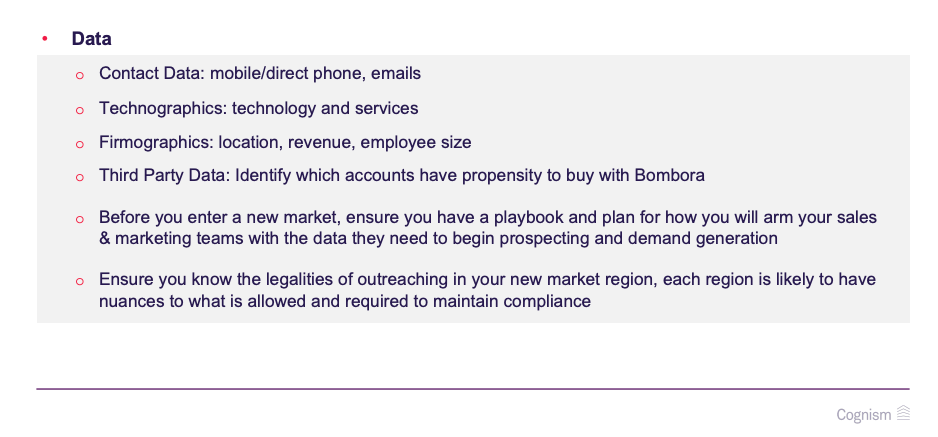Select the bold Data heading
This screenshot has height=437, width=938.
click(92, 39)
